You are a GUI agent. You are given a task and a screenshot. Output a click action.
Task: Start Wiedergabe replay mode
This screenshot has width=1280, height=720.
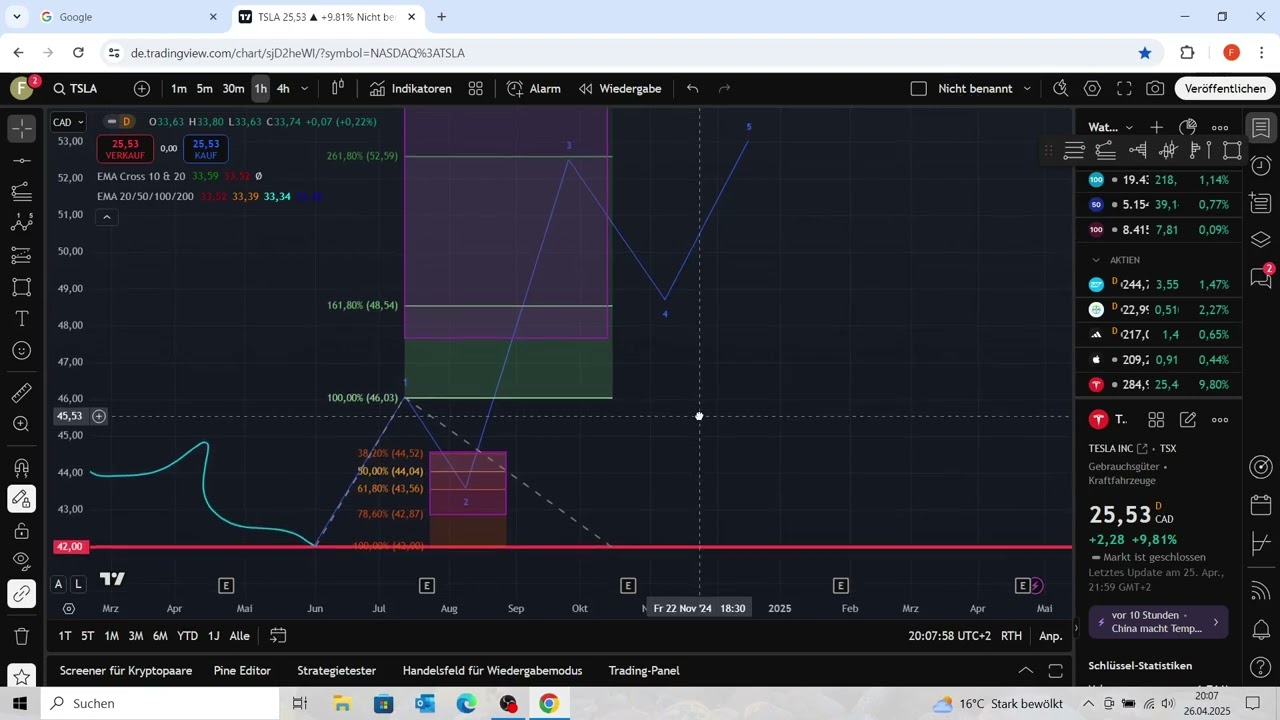(x=620, y=89)
